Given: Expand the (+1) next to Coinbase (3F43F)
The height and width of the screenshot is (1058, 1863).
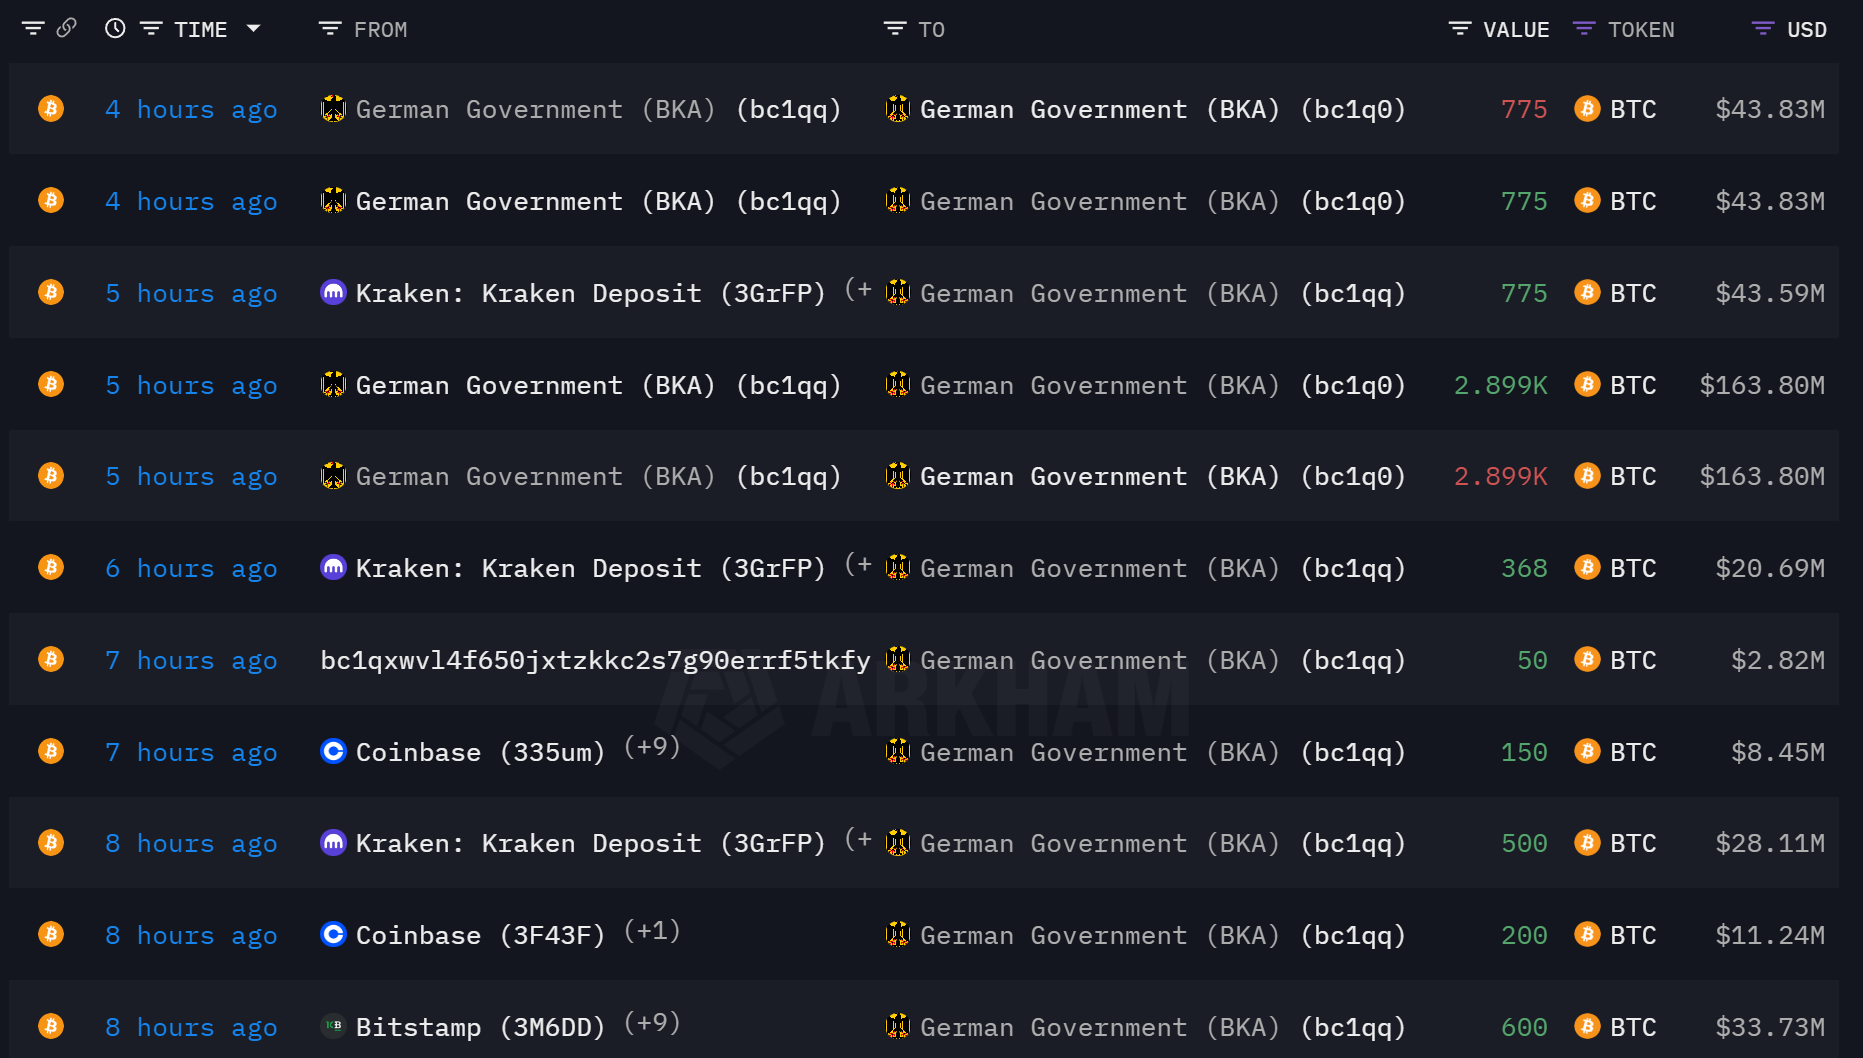Looking at the screenshot, I should pos(652,931).
